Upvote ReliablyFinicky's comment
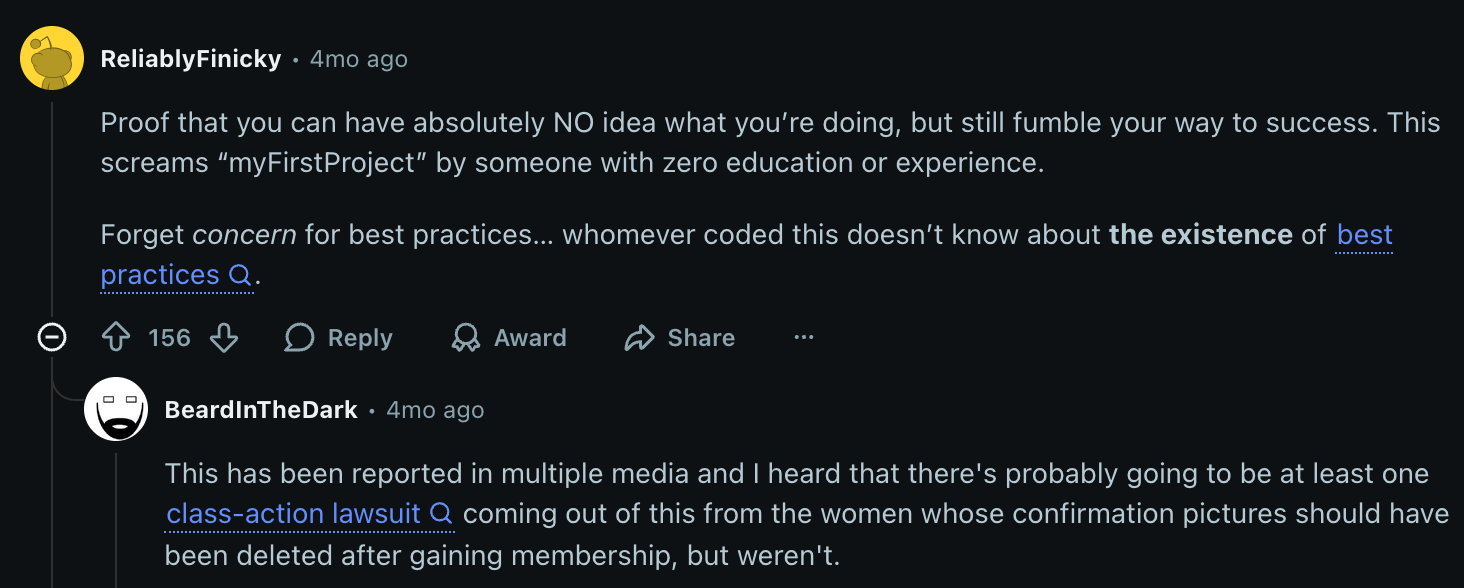 click(118, 337)
